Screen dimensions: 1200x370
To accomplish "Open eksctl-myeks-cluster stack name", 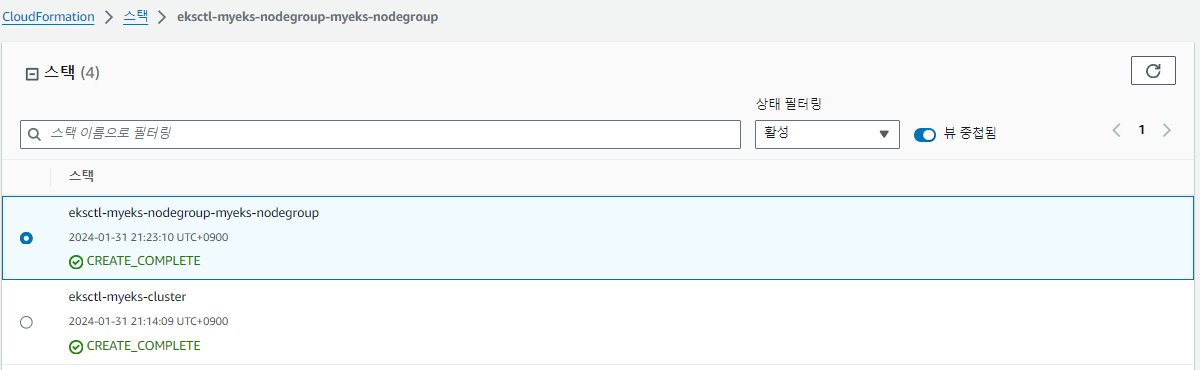I will 127,297.
